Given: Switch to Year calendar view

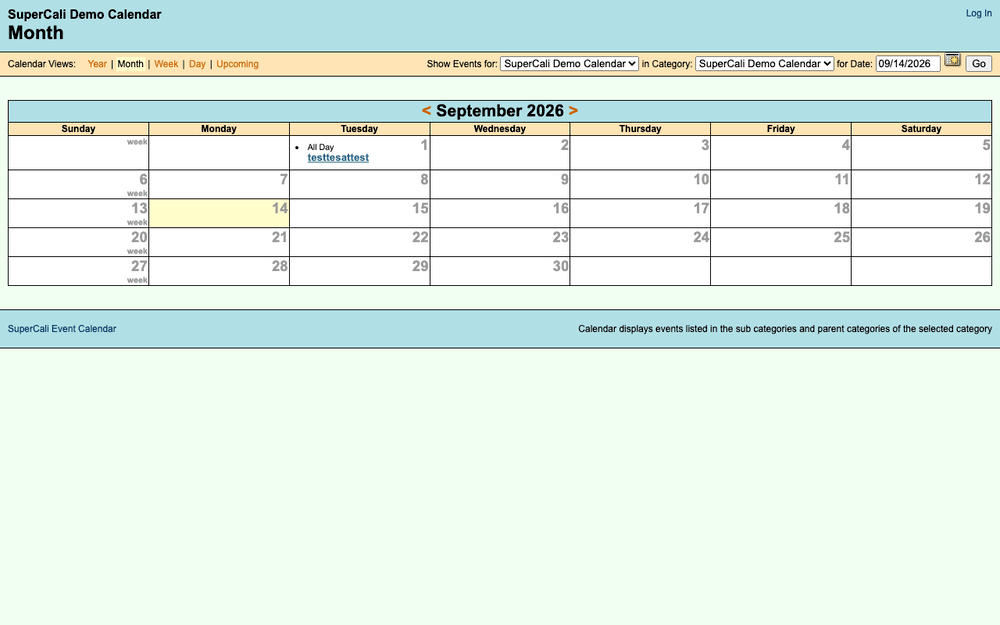Looking at the screenshot, I should pyautogui.click(x=97, y=64).
